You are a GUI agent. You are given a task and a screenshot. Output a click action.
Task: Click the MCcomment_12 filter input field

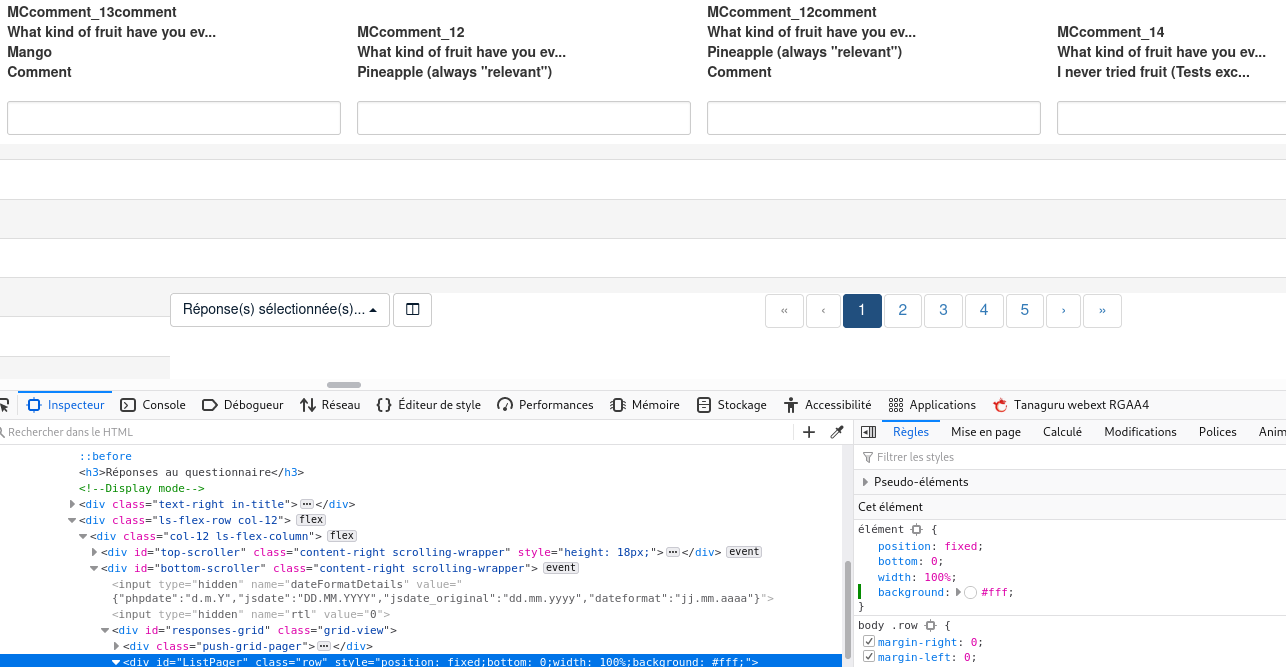(x=524, y=118)
